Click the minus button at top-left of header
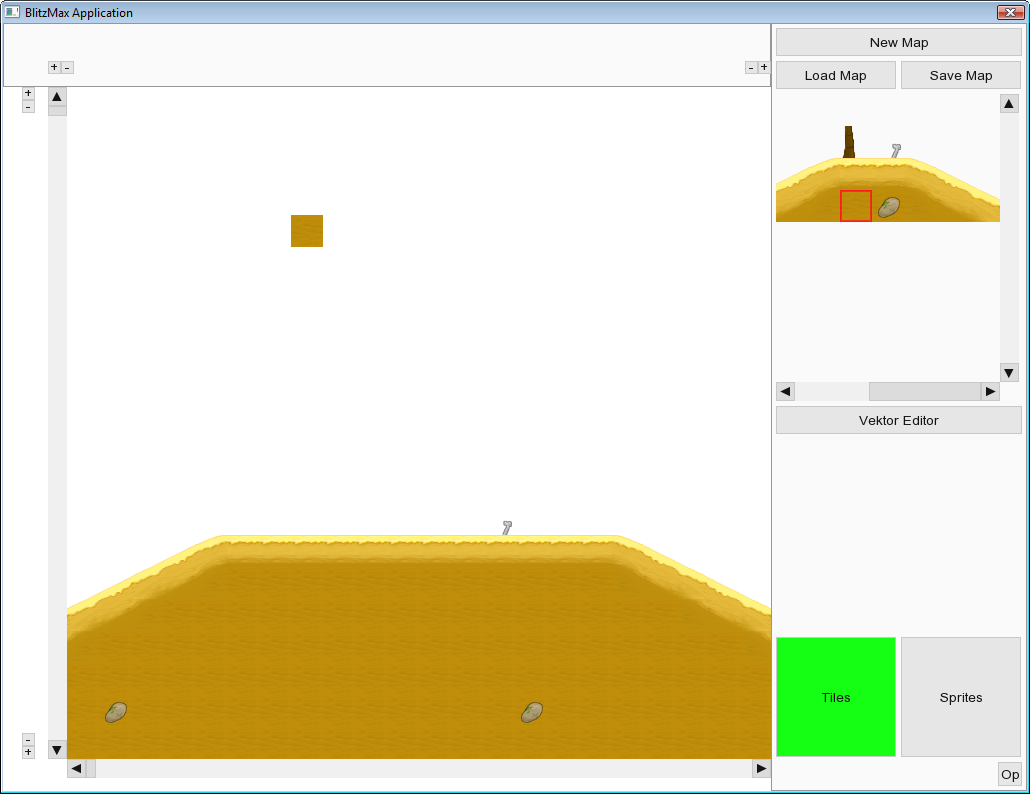Image resolution: width=1030 pixels, height=794 pixels. click(x=67, y=67)
